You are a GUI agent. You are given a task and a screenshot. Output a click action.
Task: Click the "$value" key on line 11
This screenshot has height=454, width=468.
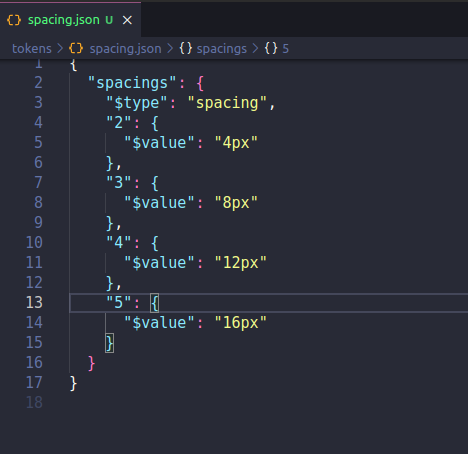pos(159,263)
